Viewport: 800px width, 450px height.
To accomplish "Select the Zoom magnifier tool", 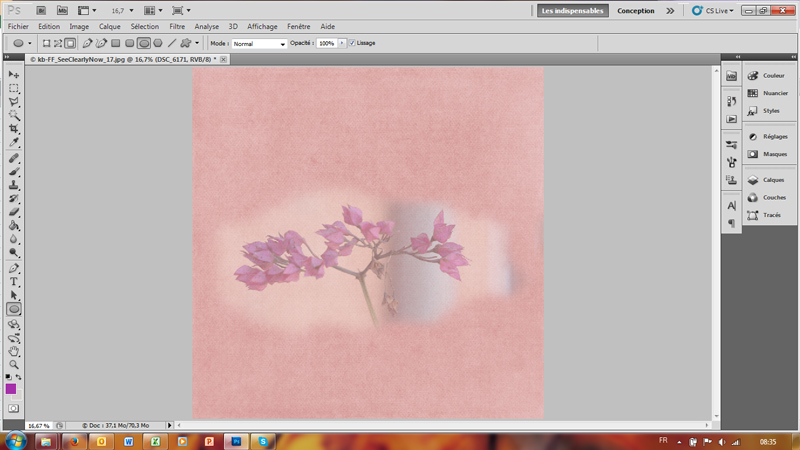I will pyautogui.click(x=14, y=365).
